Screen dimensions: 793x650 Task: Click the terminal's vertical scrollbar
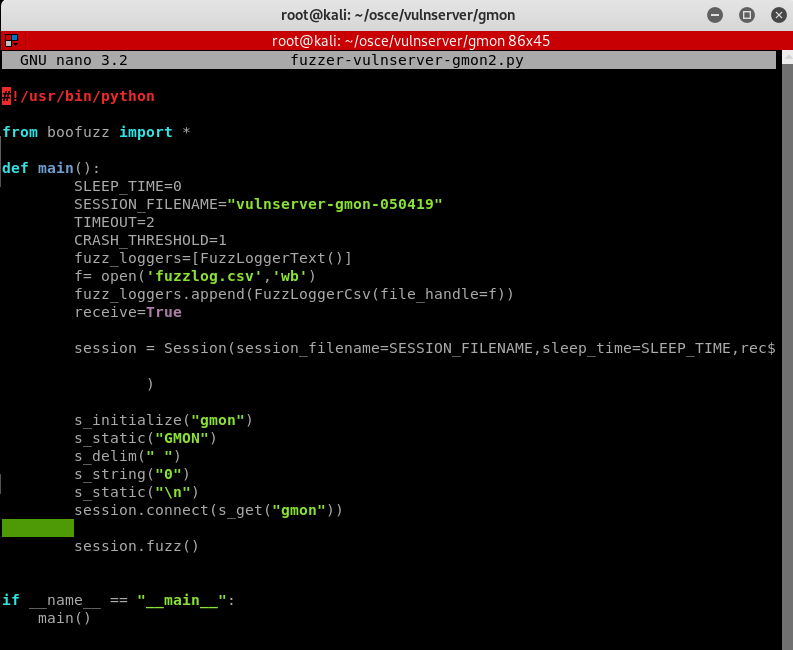pyautogui.click(x=787, y=349)
